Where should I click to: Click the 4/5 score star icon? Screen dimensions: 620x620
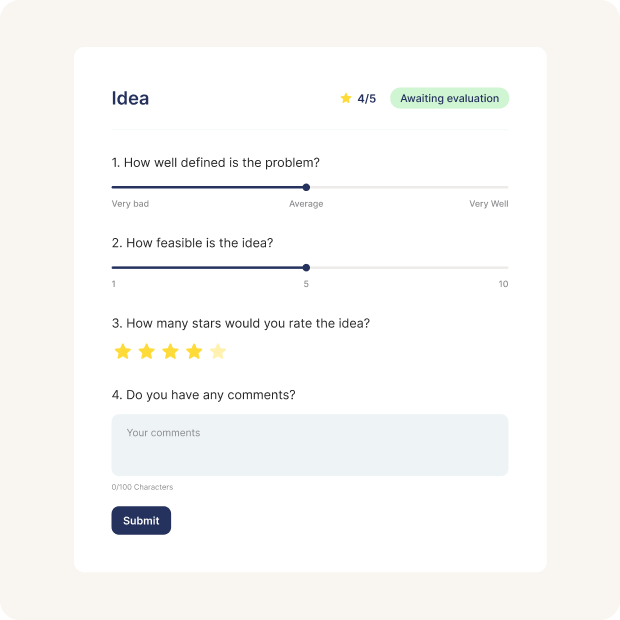[x=346, y=98]
